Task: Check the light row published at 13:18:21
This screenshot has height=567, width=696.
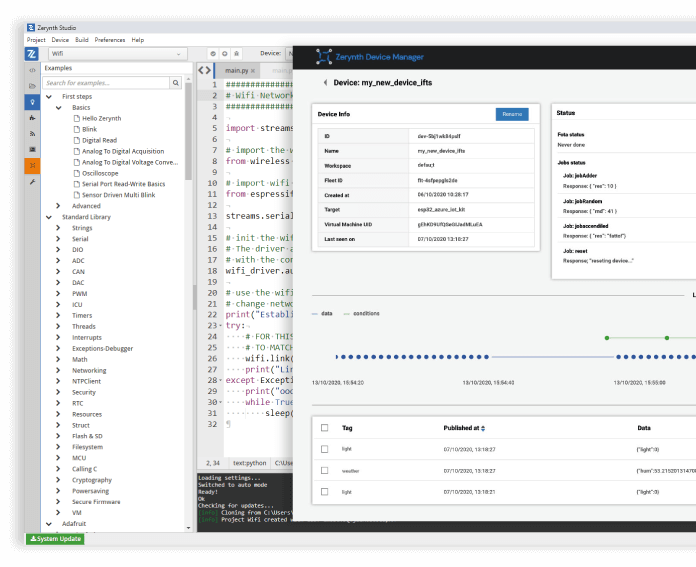Action: pos(324,492)
